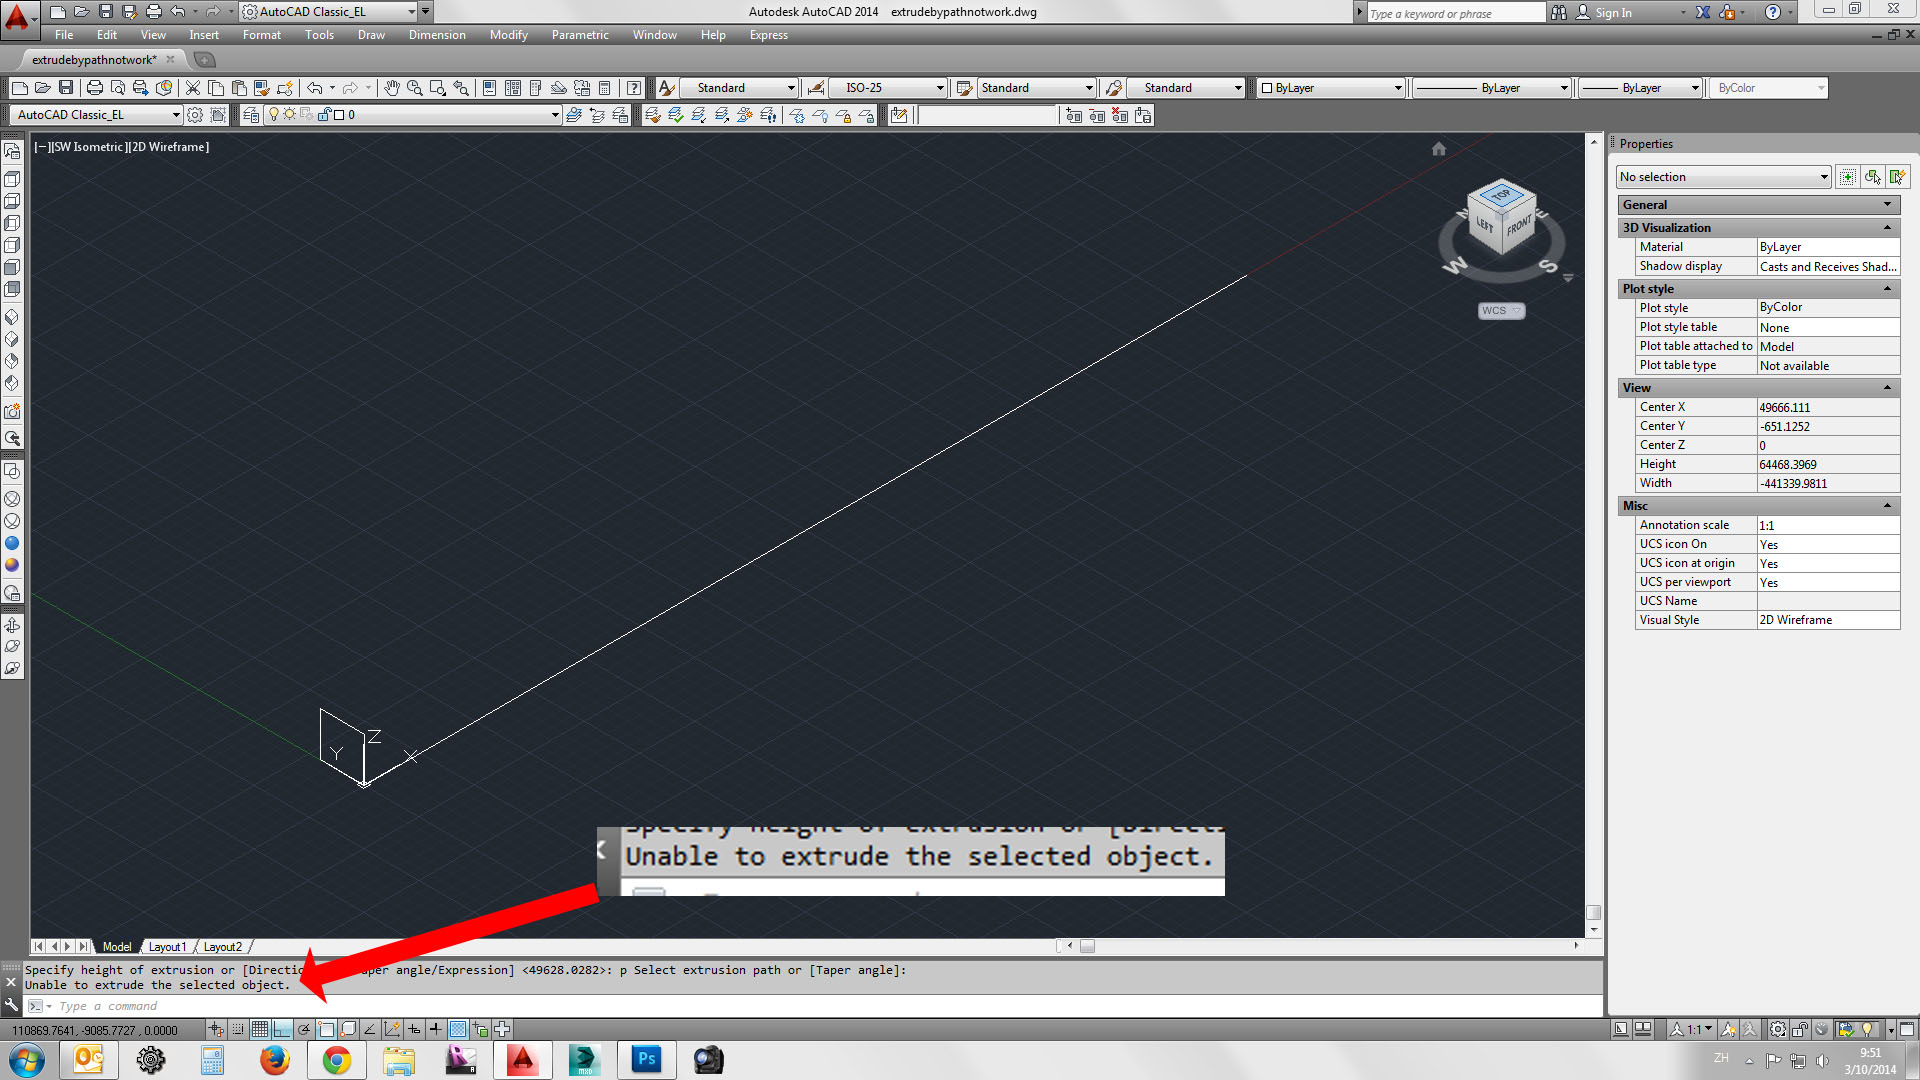Toggle Snap Mode in status bar
The image size is (1920, 1080).
click(x=238, y=1029)
